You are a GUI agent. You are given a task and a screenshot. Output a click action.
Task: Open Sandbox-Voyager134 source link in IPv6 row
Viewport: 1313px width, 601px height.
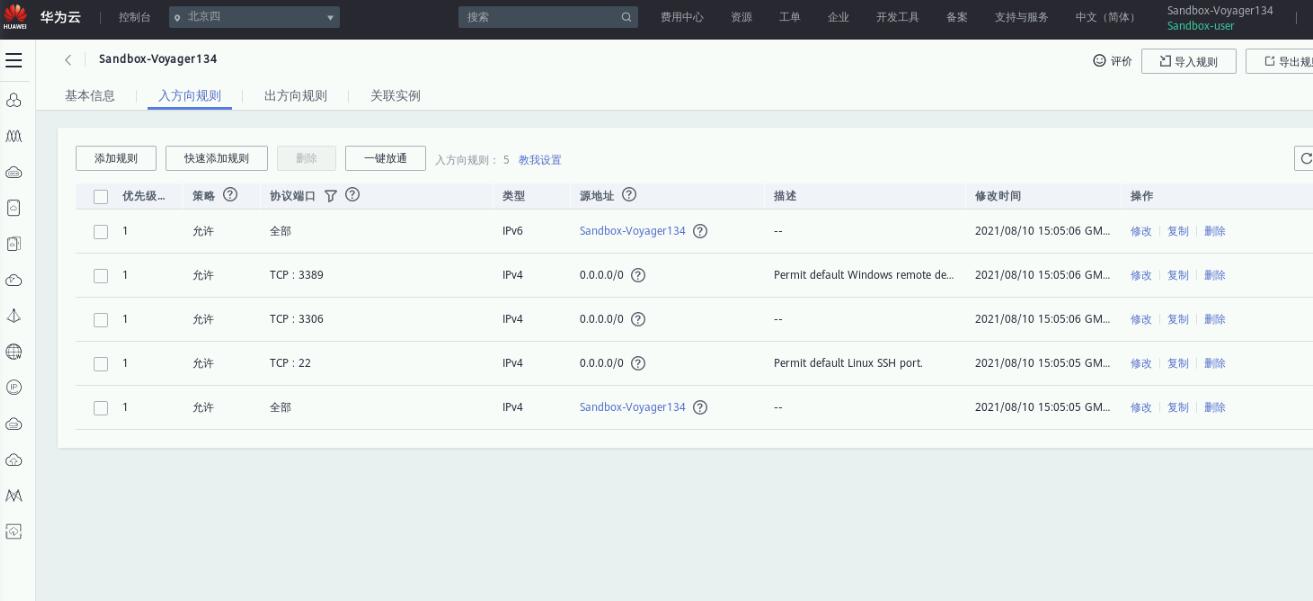click(x=633, y=231)
